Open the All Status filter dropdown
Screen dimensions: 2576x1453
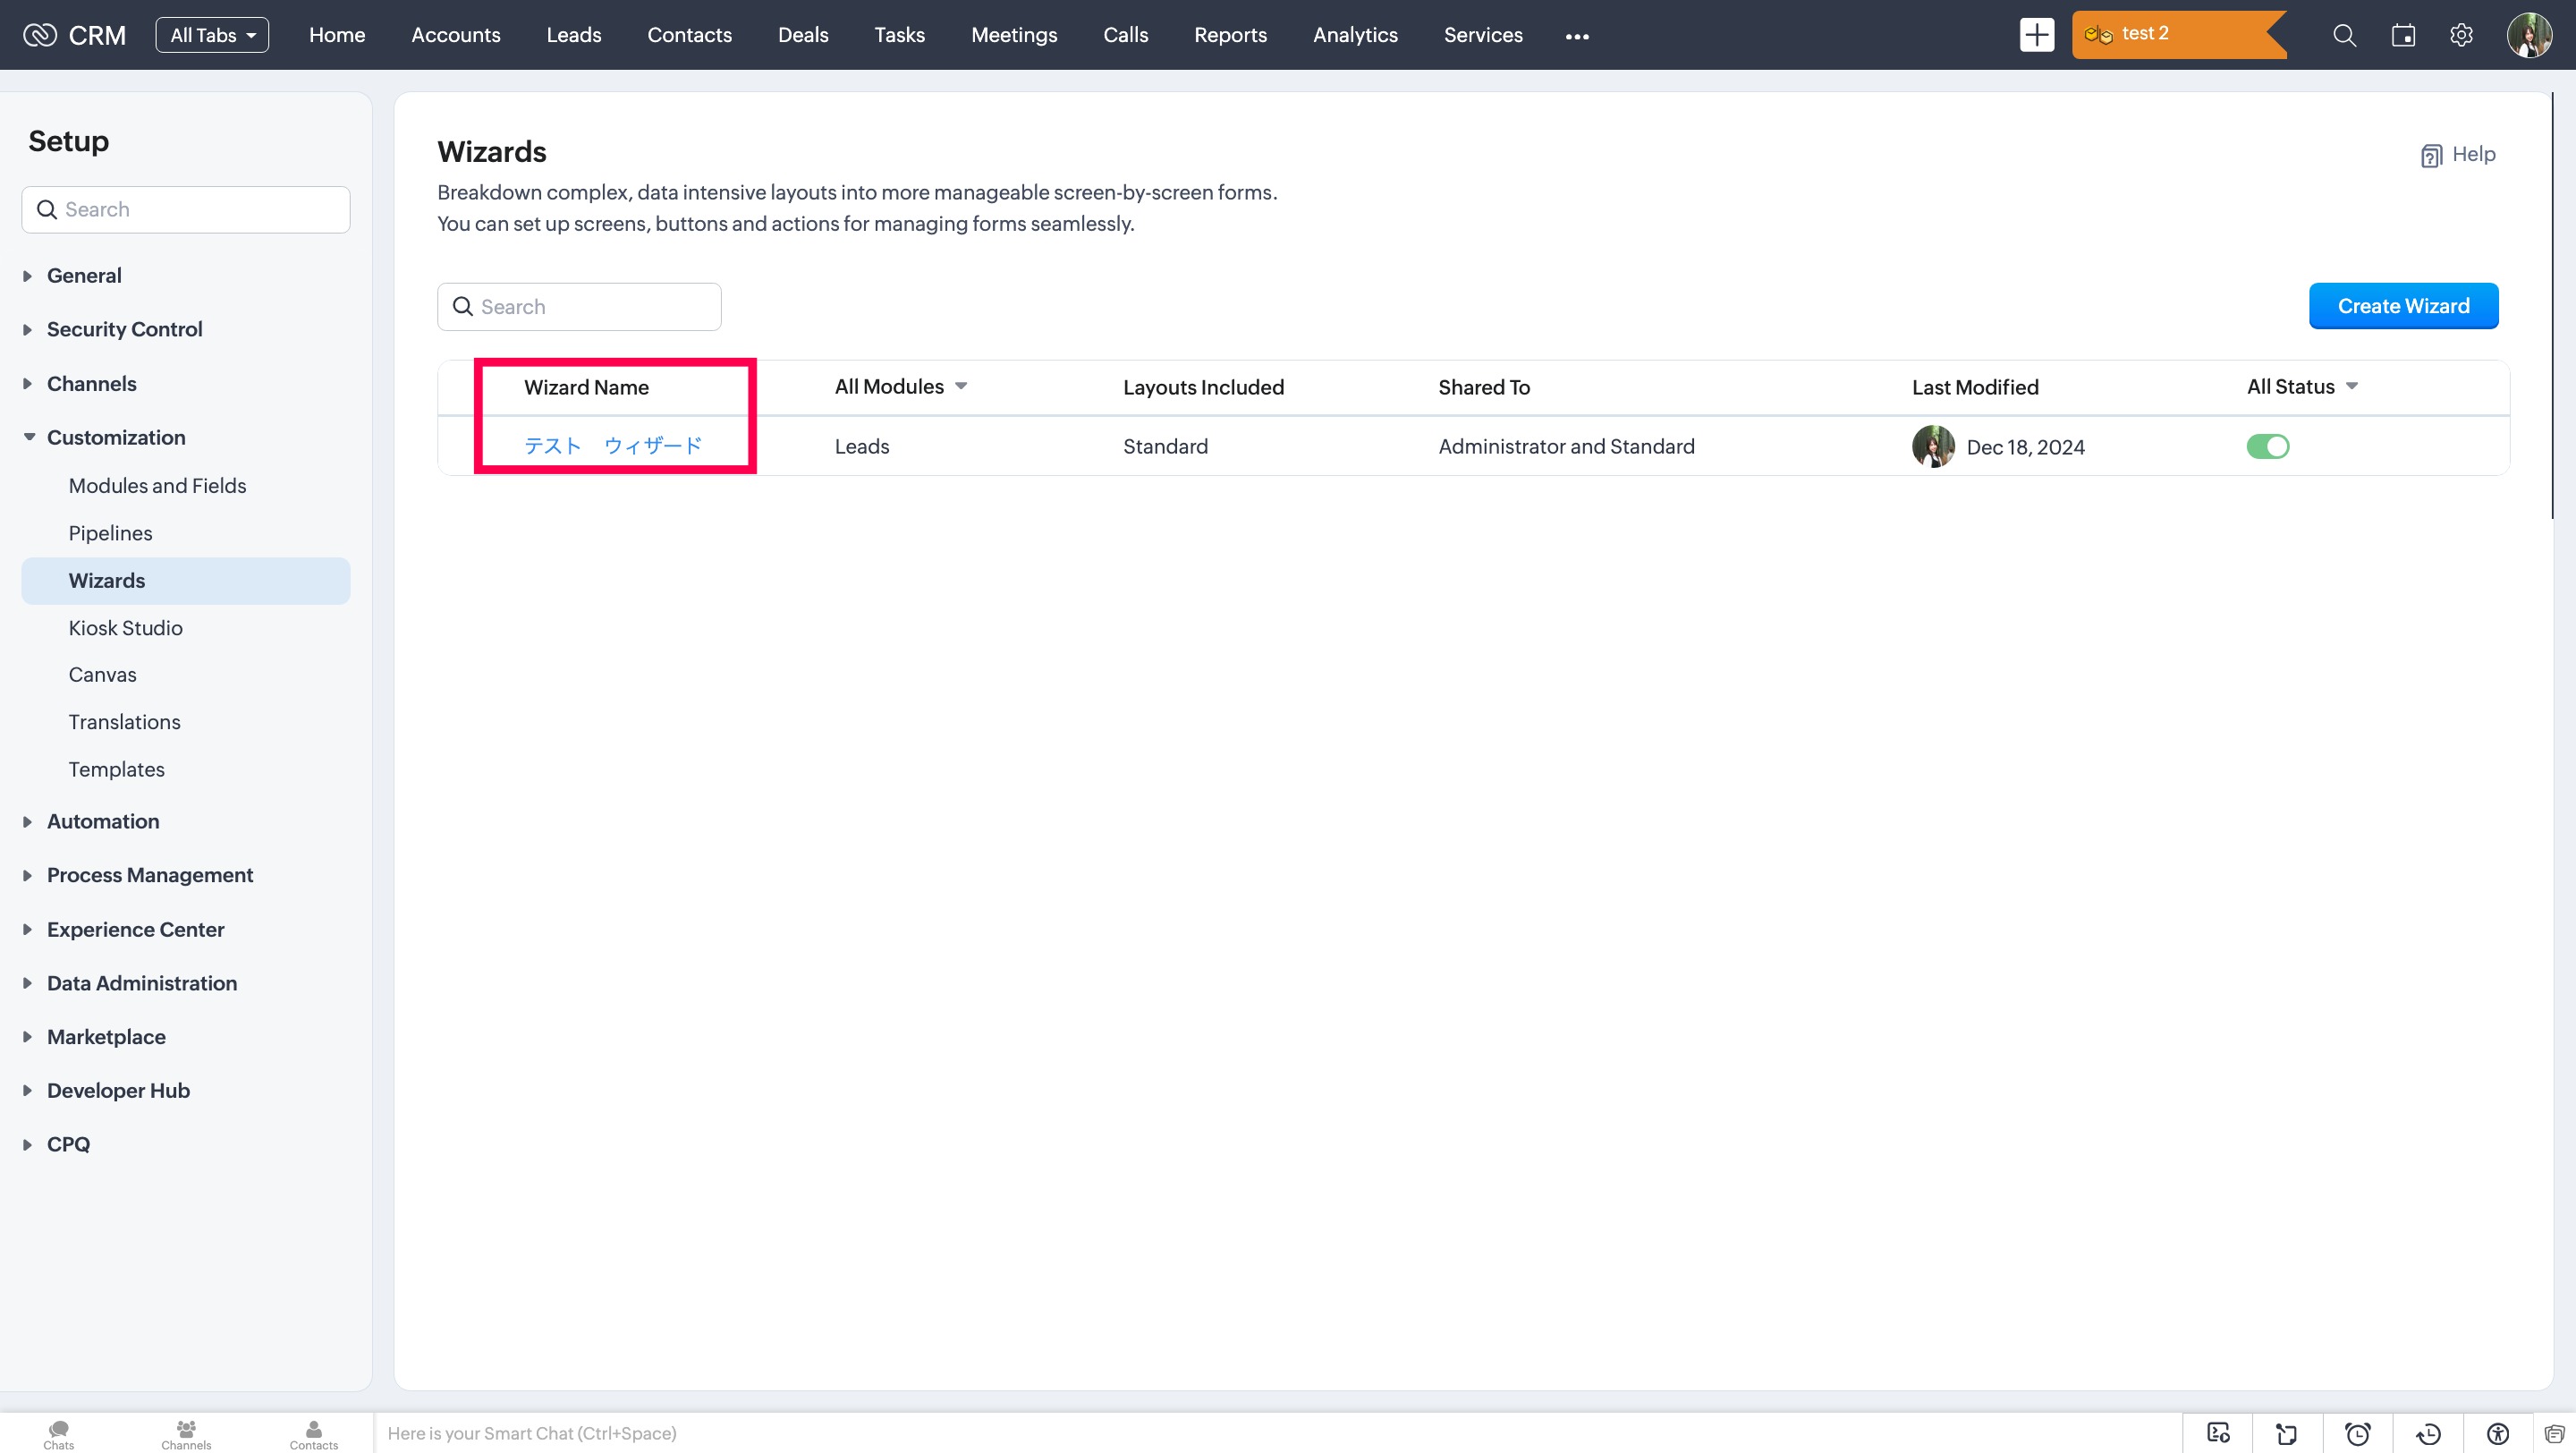click(2302, 387)
